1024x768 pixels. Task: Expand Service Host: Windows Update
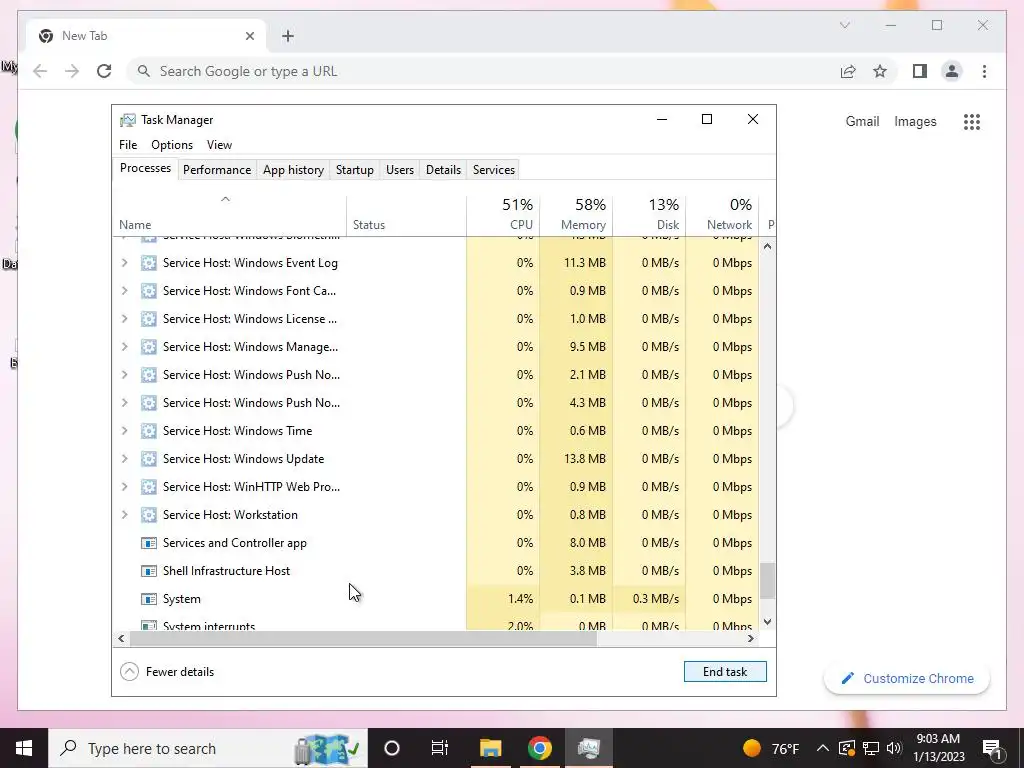pyautogui.click(x=124, y=459)
